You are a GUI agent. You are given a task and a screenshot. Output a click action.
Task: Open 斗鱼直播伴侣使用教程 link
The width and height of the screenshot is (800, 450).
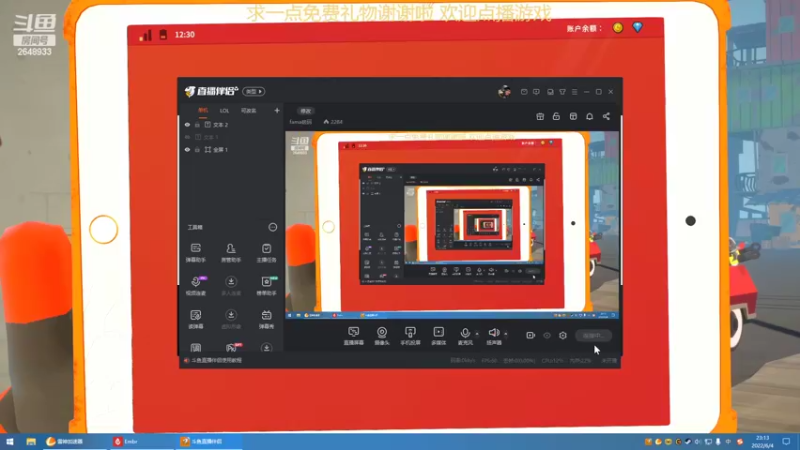(217, 360)
